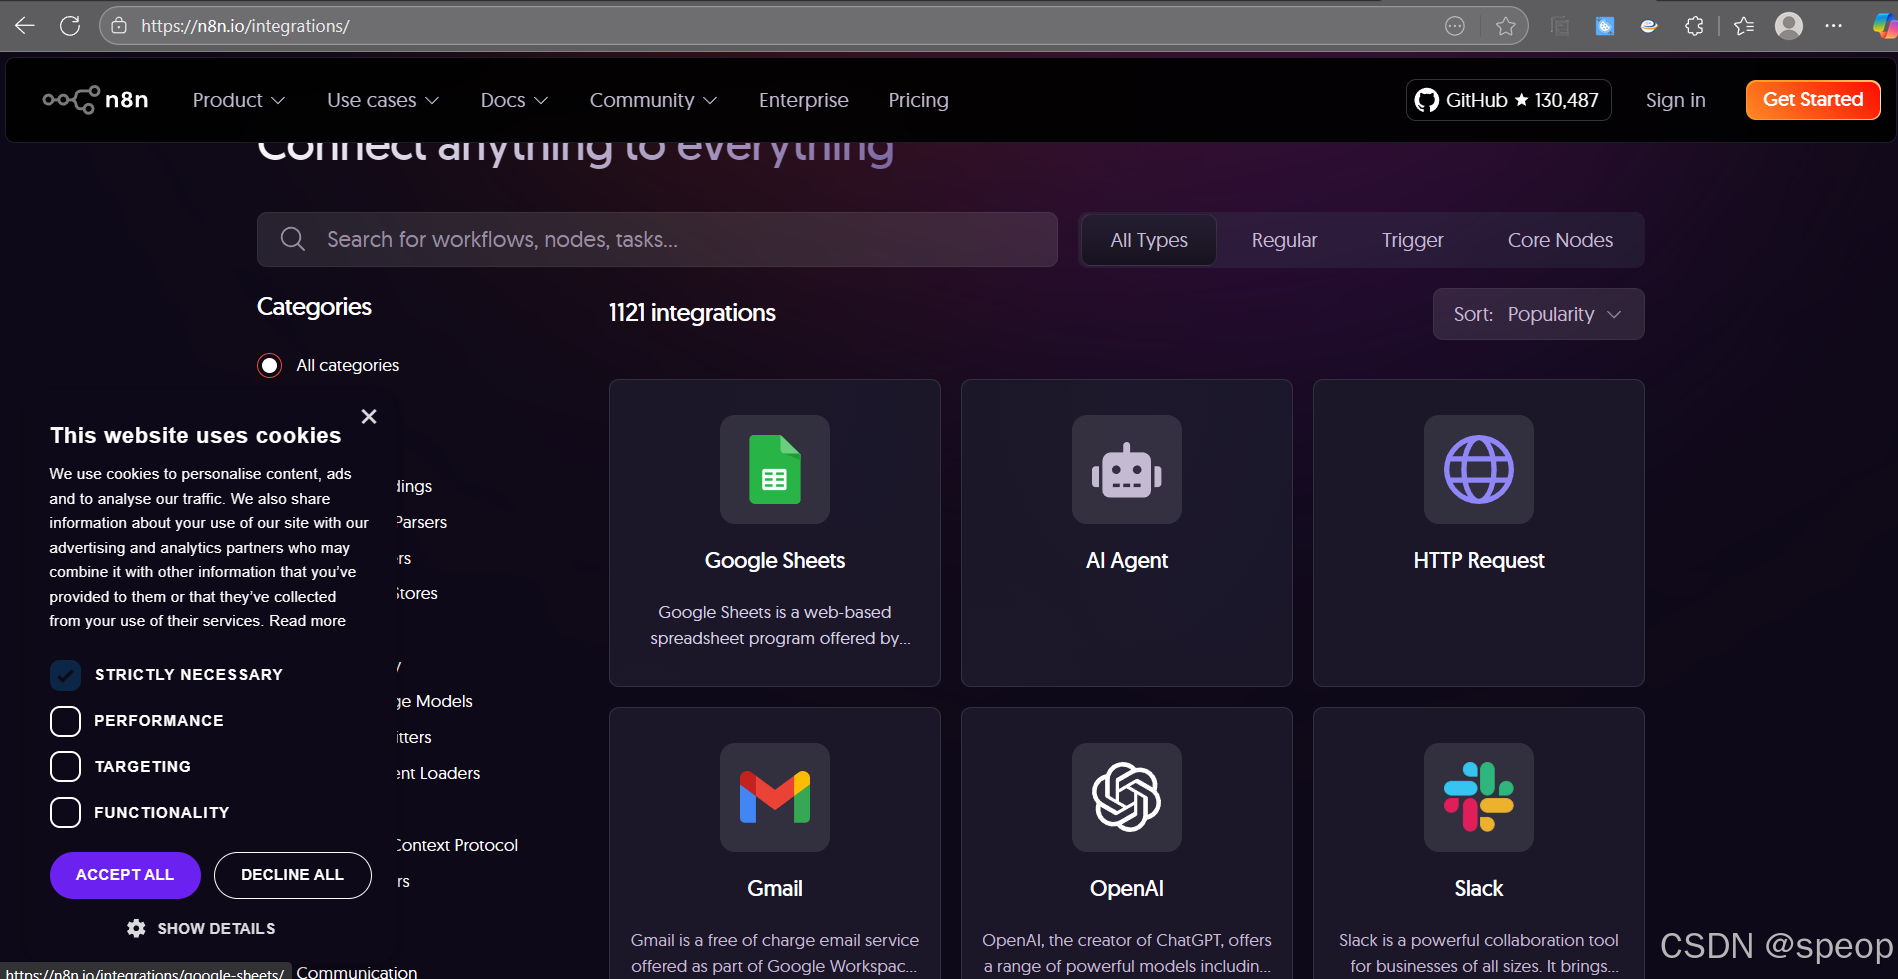This screenshot has height=979, width=1898.
Task: Click the Gmail envelope icon
Action: click(x=775, y=797)
